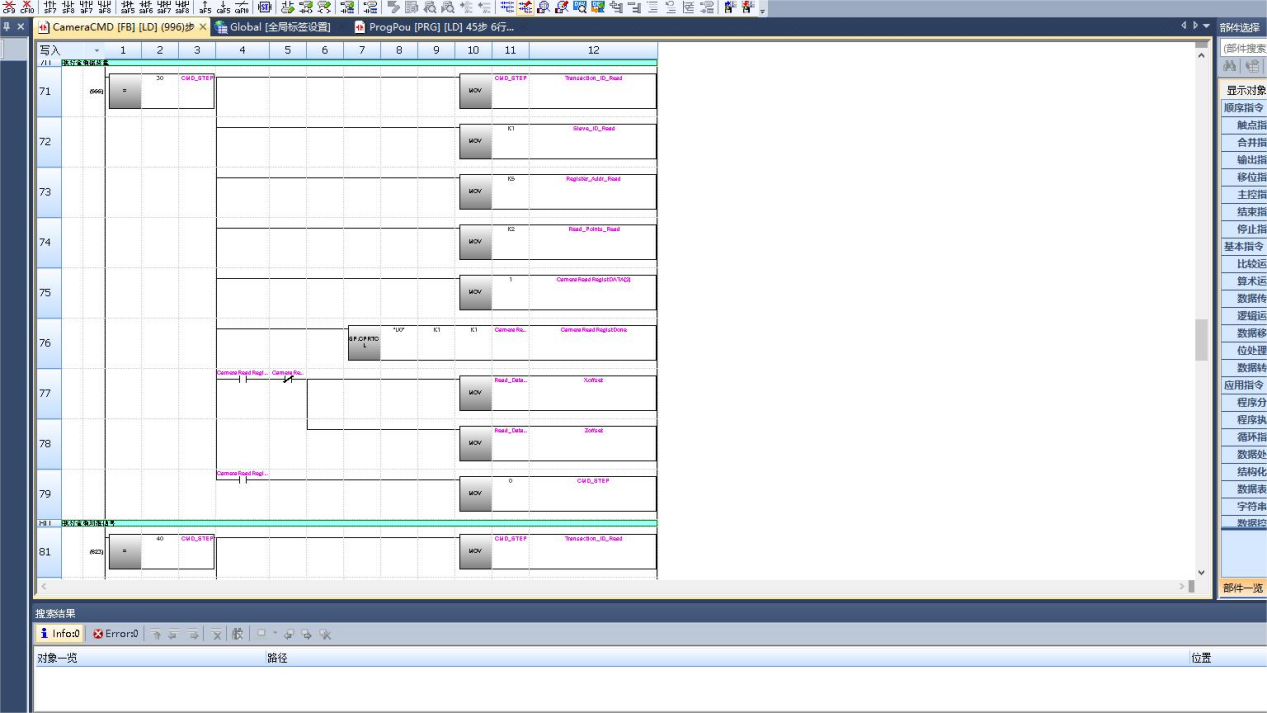Click the equals comparison block on row 71
Image resolution: width=1267 pixels, height=713 pixels.
click(124, 90)
